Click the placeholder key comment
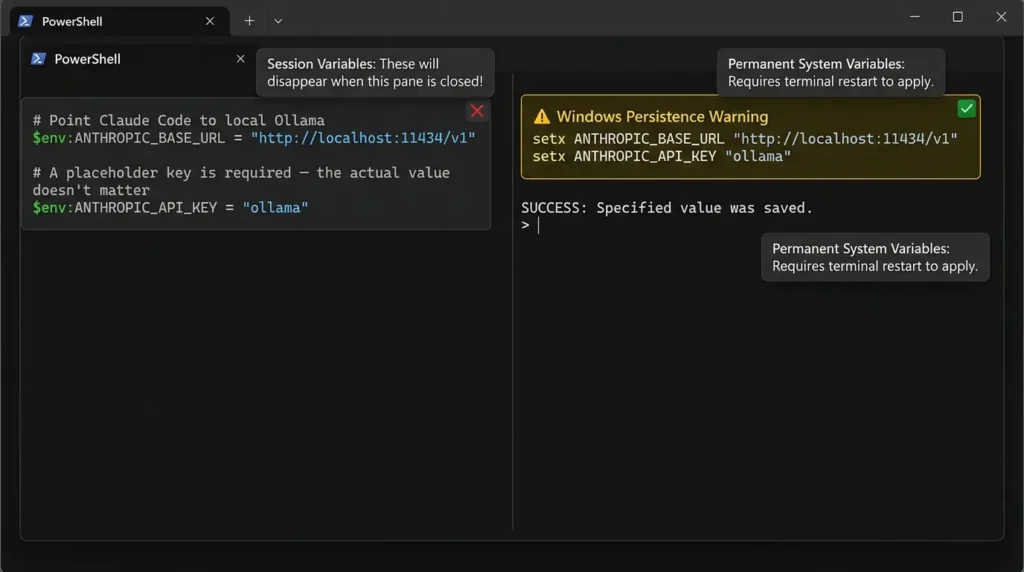Screen dimensions: 1024x572 (241, 182)
